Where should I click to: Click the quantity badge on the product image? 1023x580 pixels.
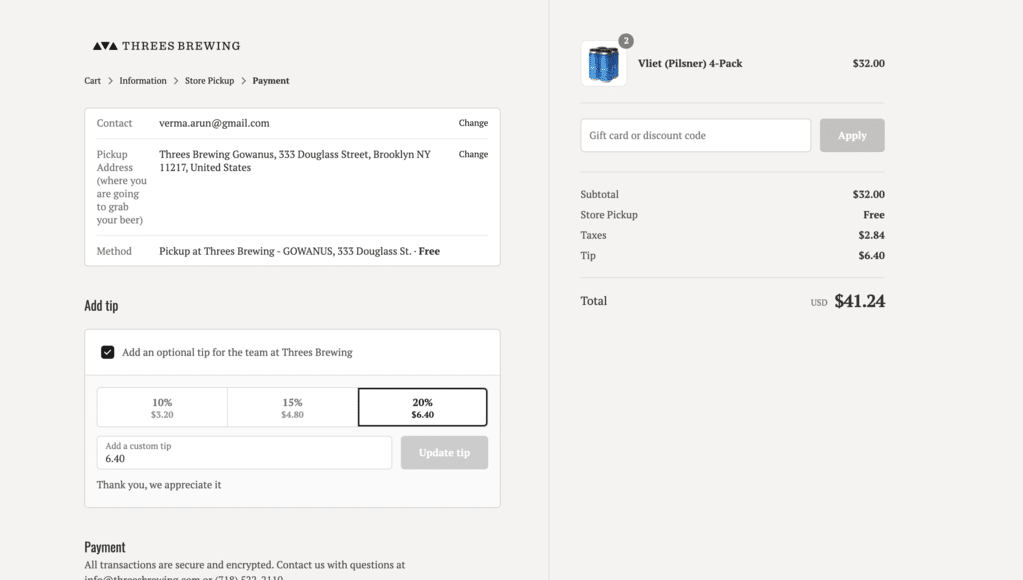point(626,41)
